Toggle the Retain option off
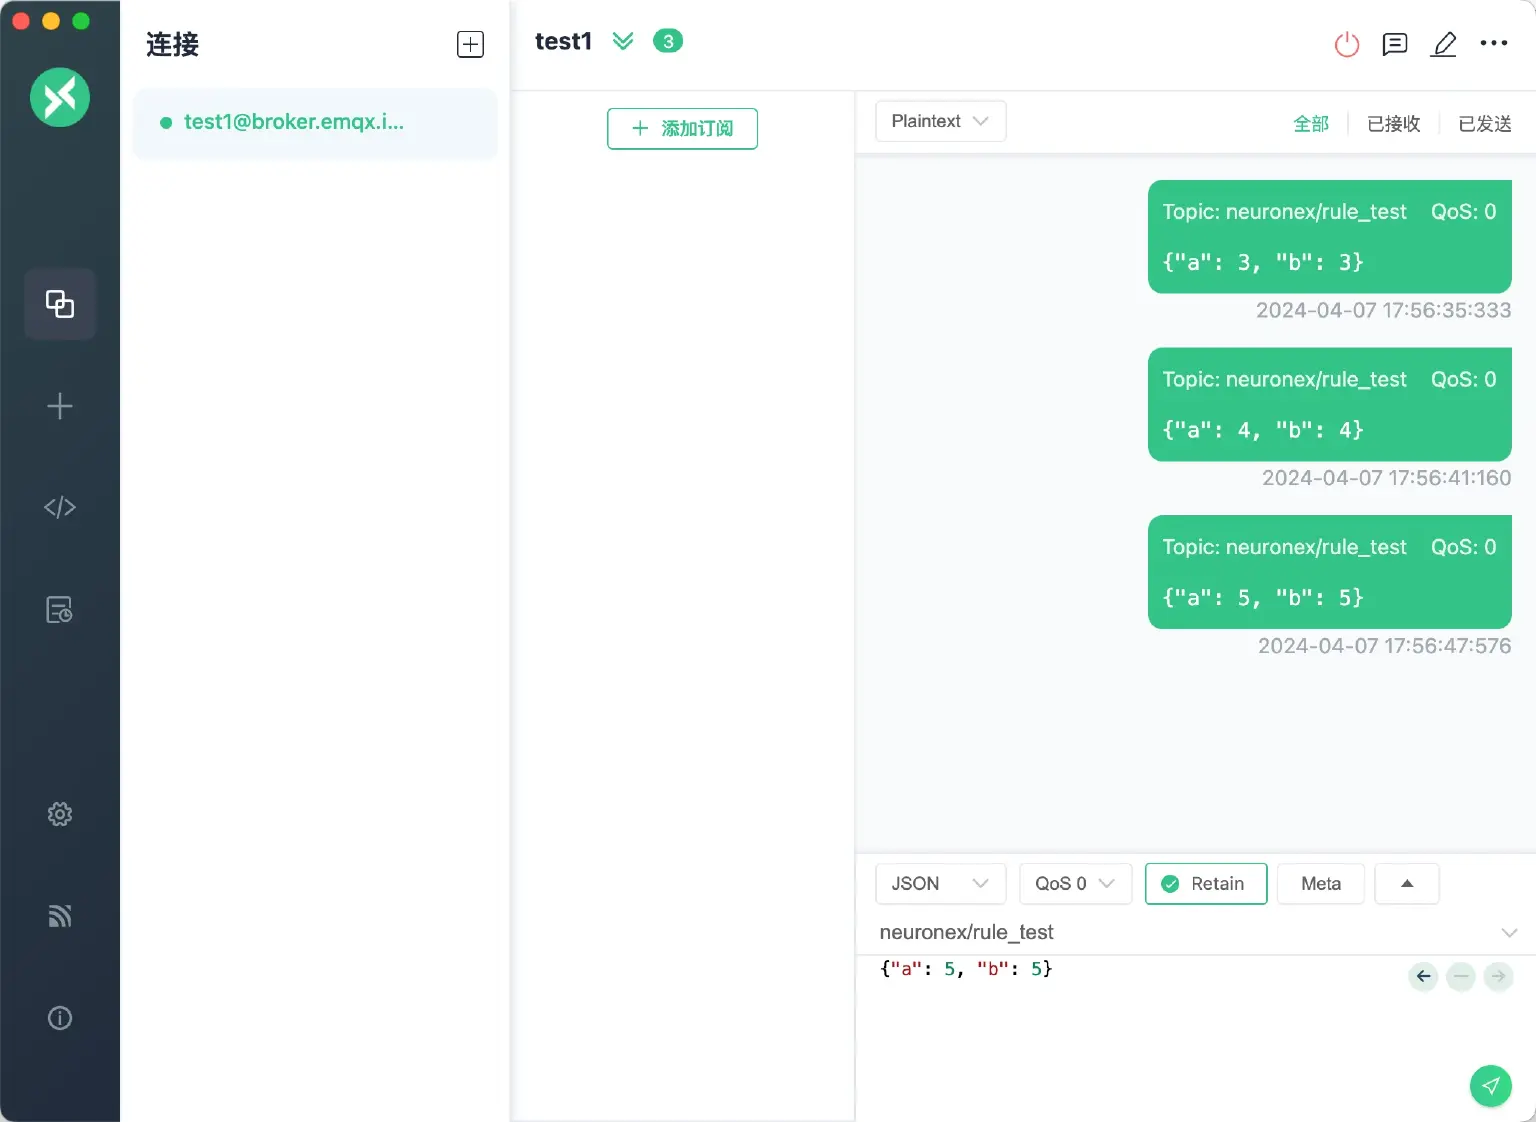 tap(1205, 884)
